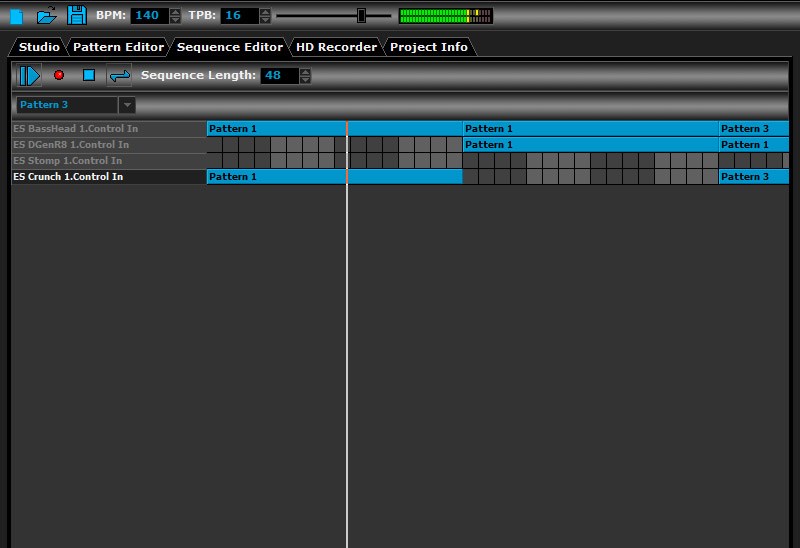800x548 pixels.
Task: Increase TPB with the up arrow
Action: click(x=265, y=12)
